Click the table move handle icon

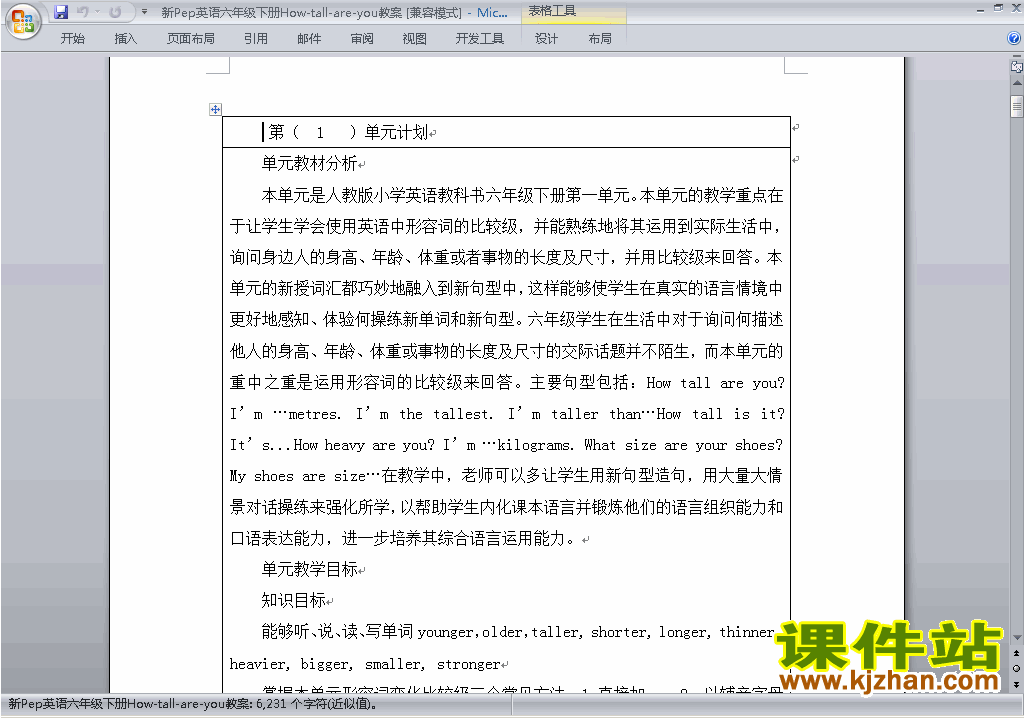tap(216, 109)
